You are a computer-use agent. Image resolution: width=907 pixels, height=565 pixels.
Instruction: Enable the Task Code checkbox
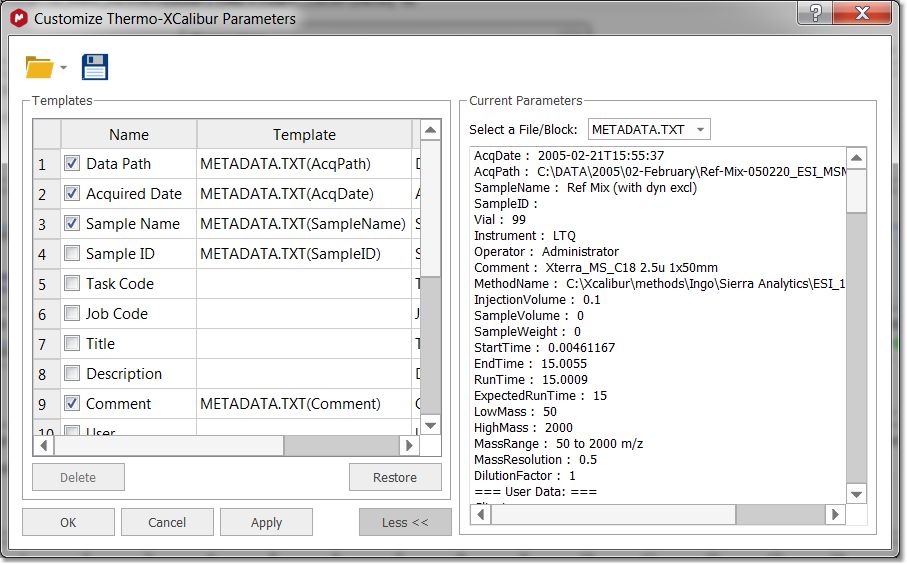[72, 283]
